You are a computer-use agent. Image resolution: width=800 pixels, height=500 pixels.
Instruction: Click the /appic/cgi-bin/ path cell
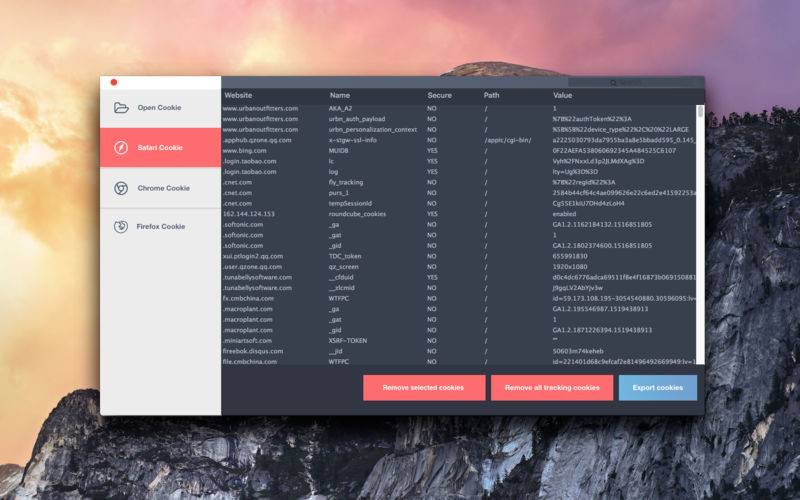[508, 140]
